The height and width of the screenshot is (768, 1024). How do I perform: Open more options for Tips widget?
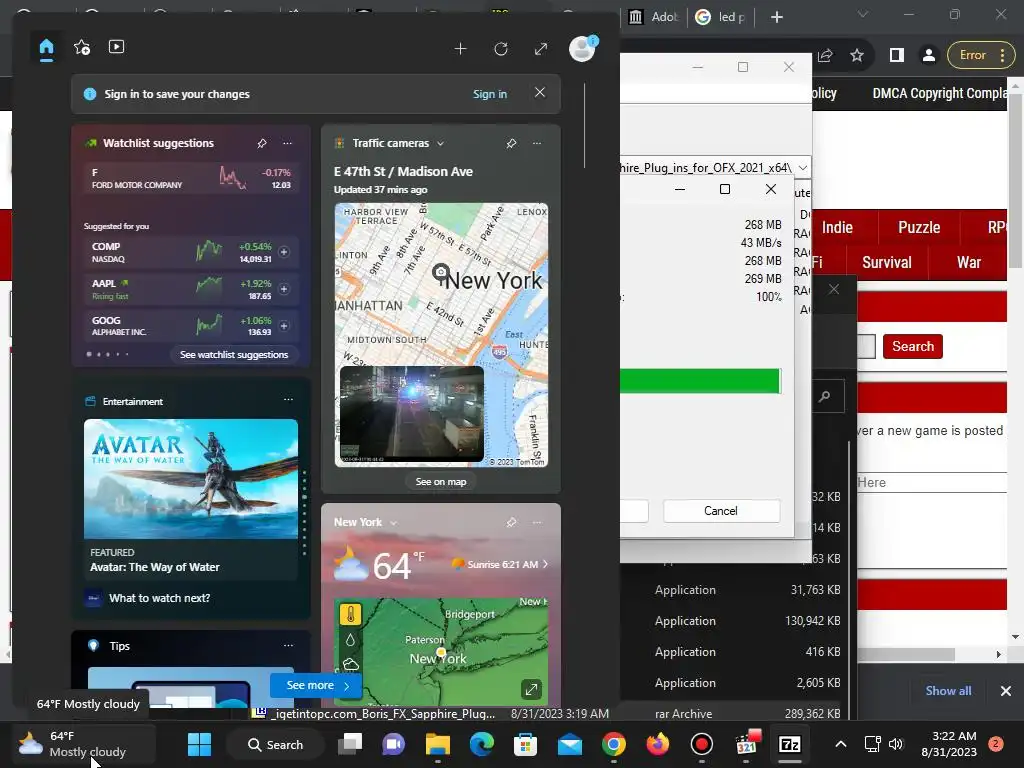click(x=288, y=646)
